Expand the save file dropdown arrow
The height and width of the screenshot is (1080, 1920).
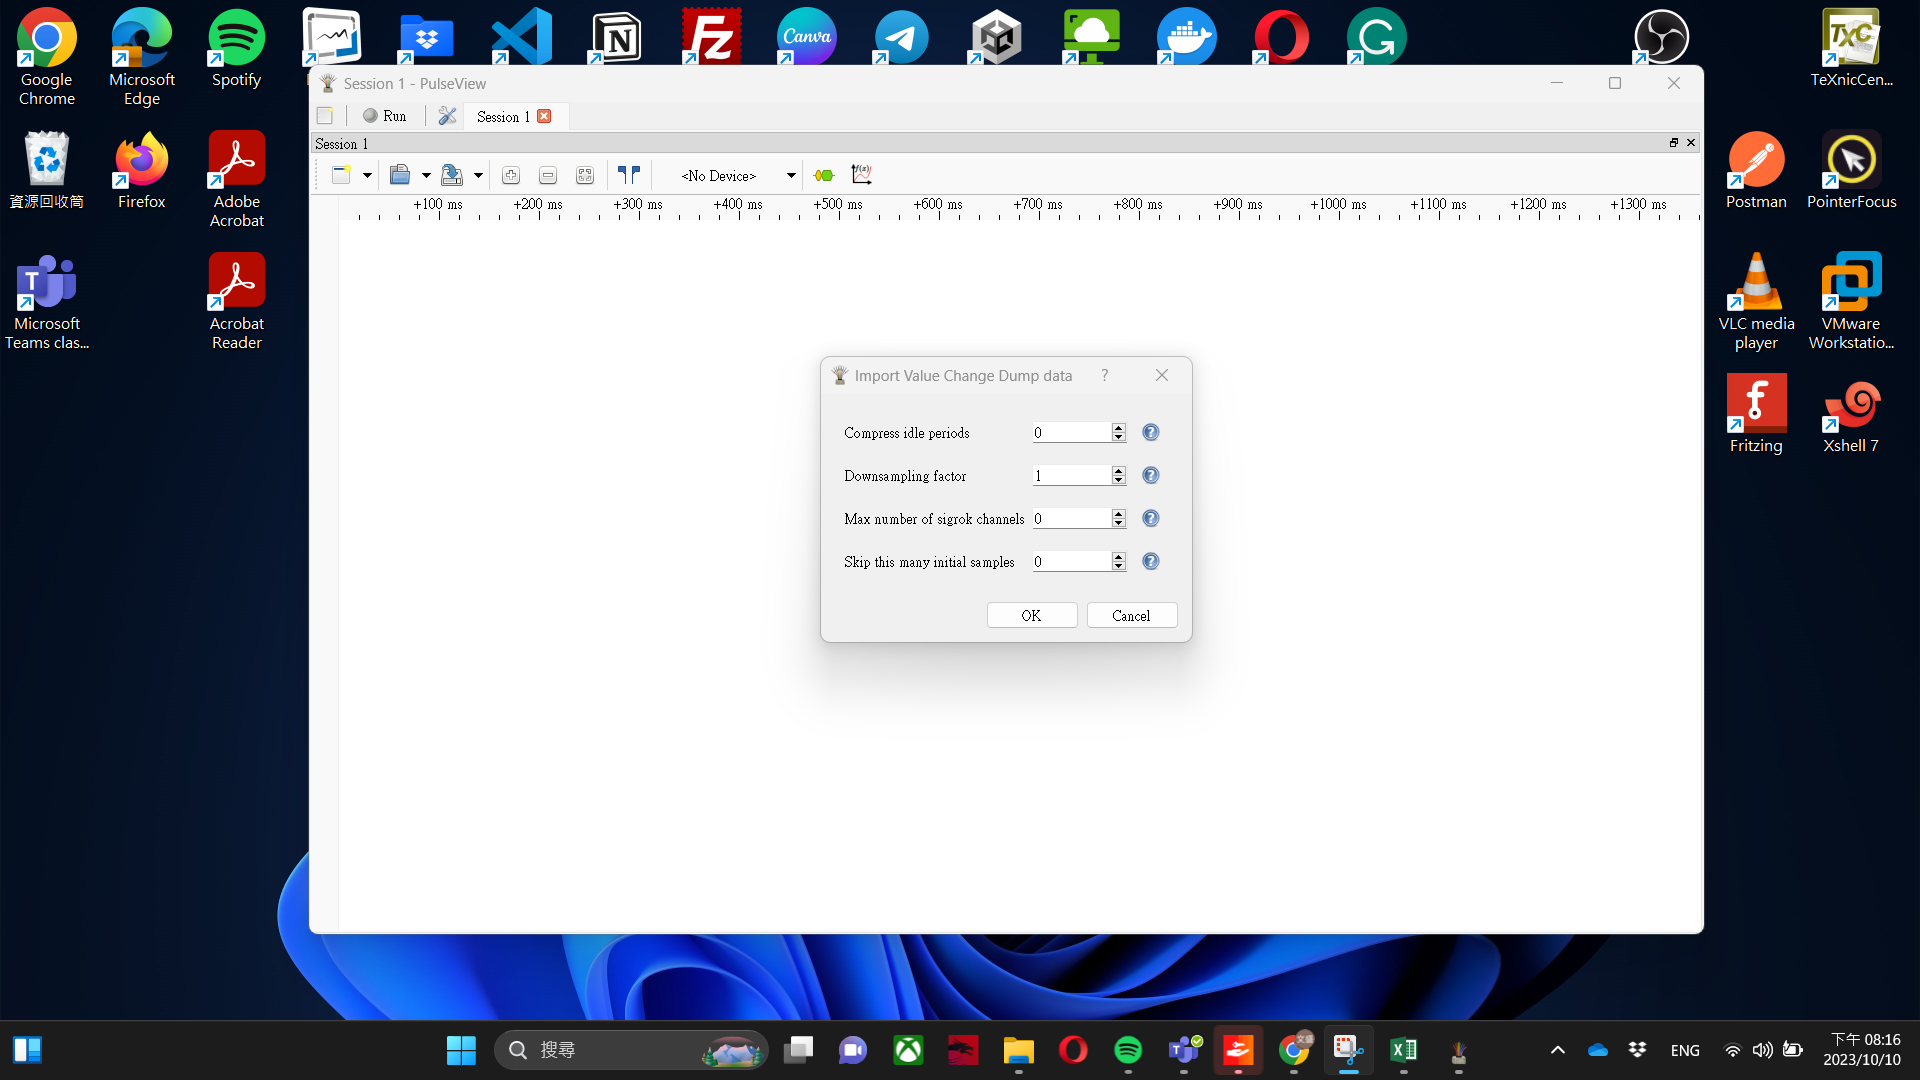point(478,176)
